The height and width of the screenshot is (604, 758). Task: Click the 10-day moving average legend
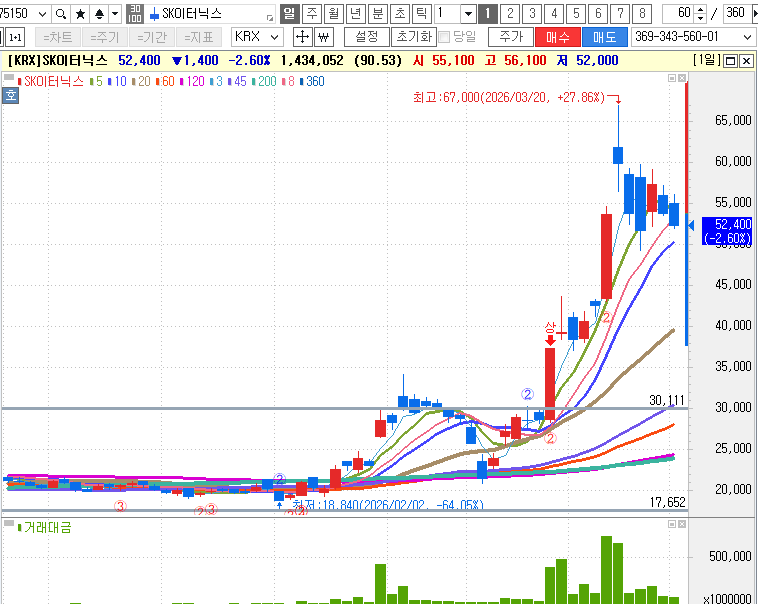pyautogui.click(x=117, y=82)
